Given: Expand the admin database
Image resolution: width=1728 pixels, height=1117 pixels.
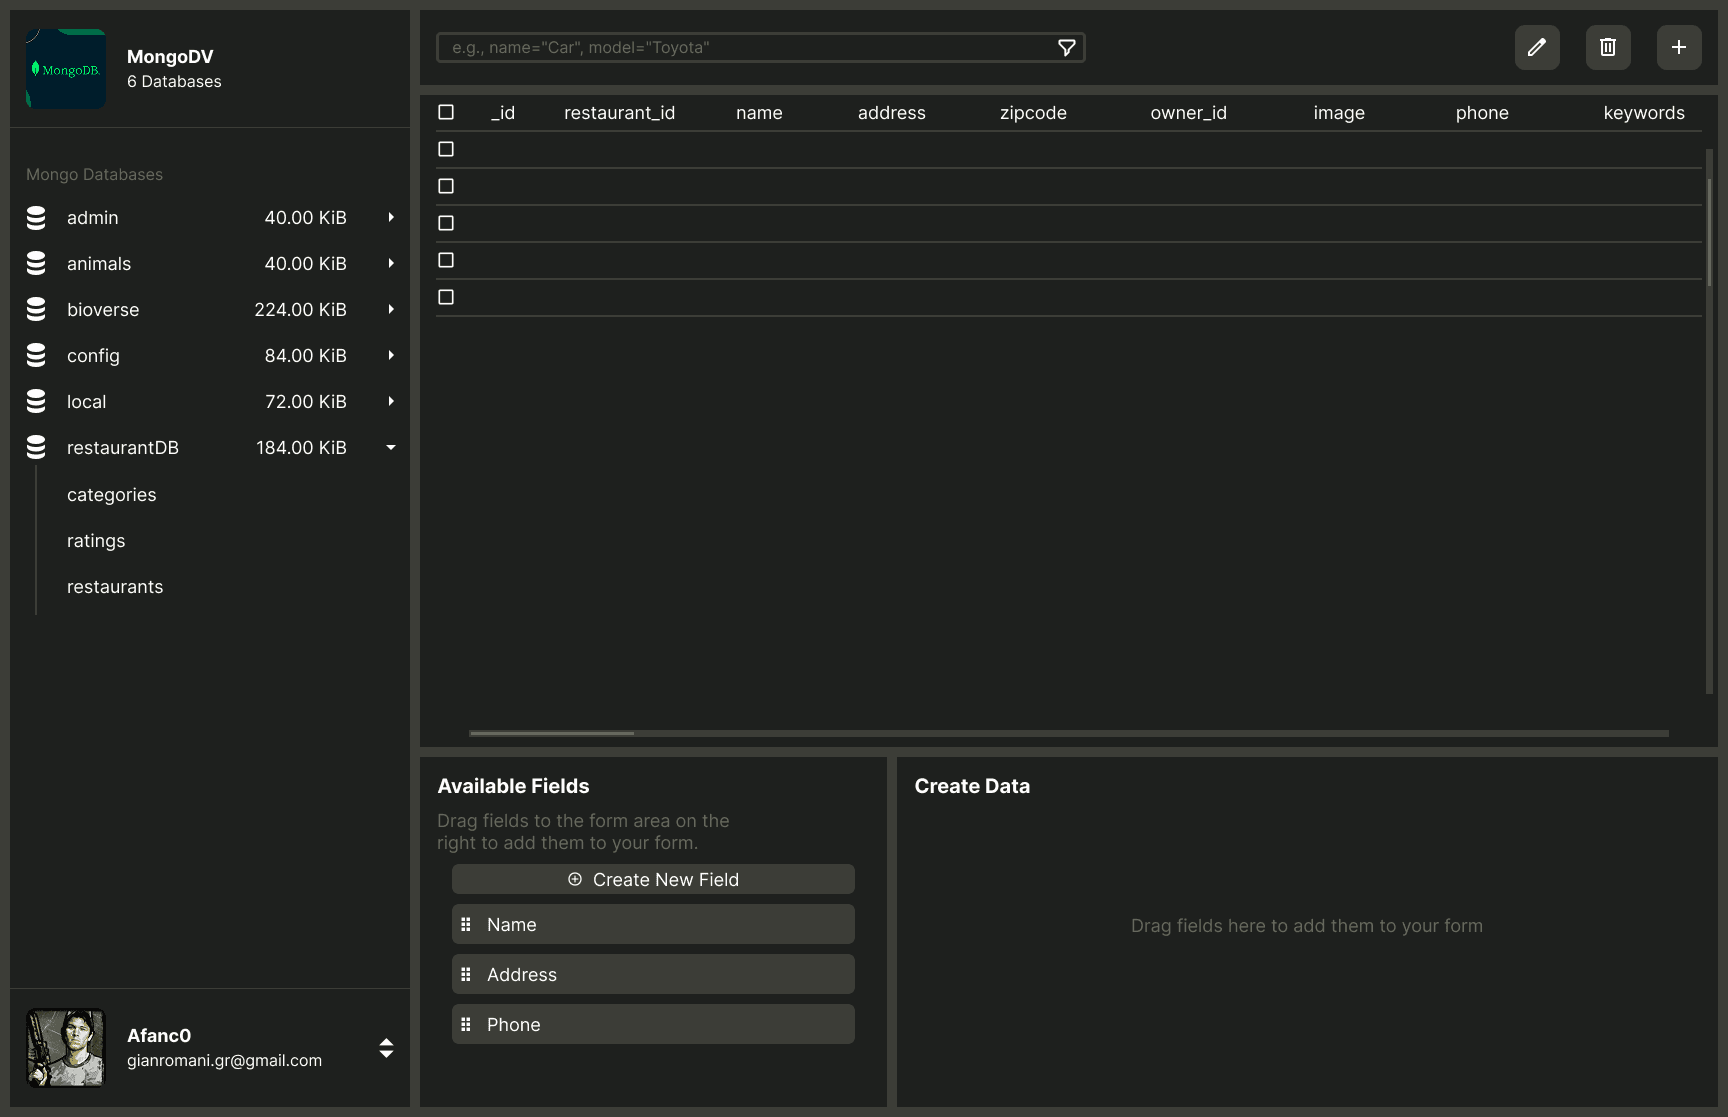Looking at the screenshot, I should tap(391, 218).
